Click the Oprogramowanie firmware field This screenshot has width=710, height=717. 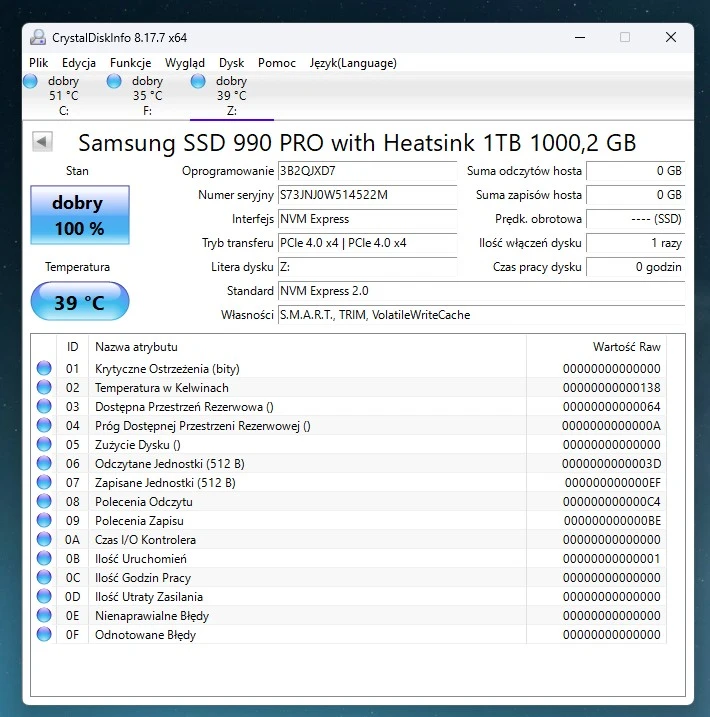tap(366, 171)
